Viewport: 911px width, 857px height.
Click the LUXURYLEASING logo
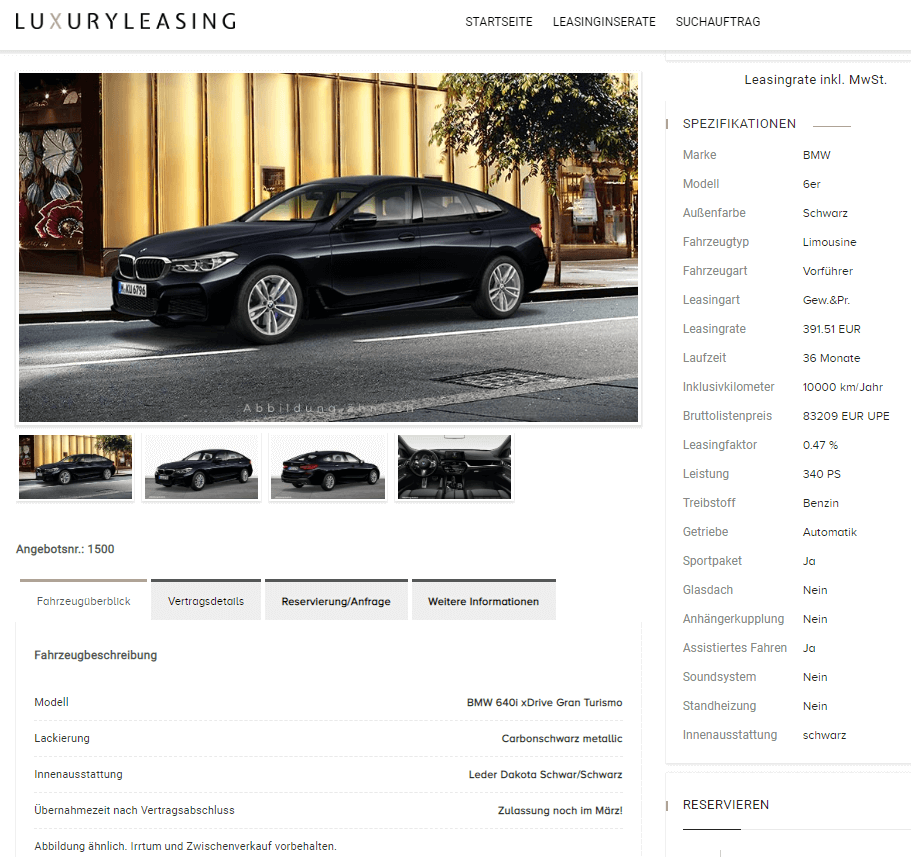[125, 21]
